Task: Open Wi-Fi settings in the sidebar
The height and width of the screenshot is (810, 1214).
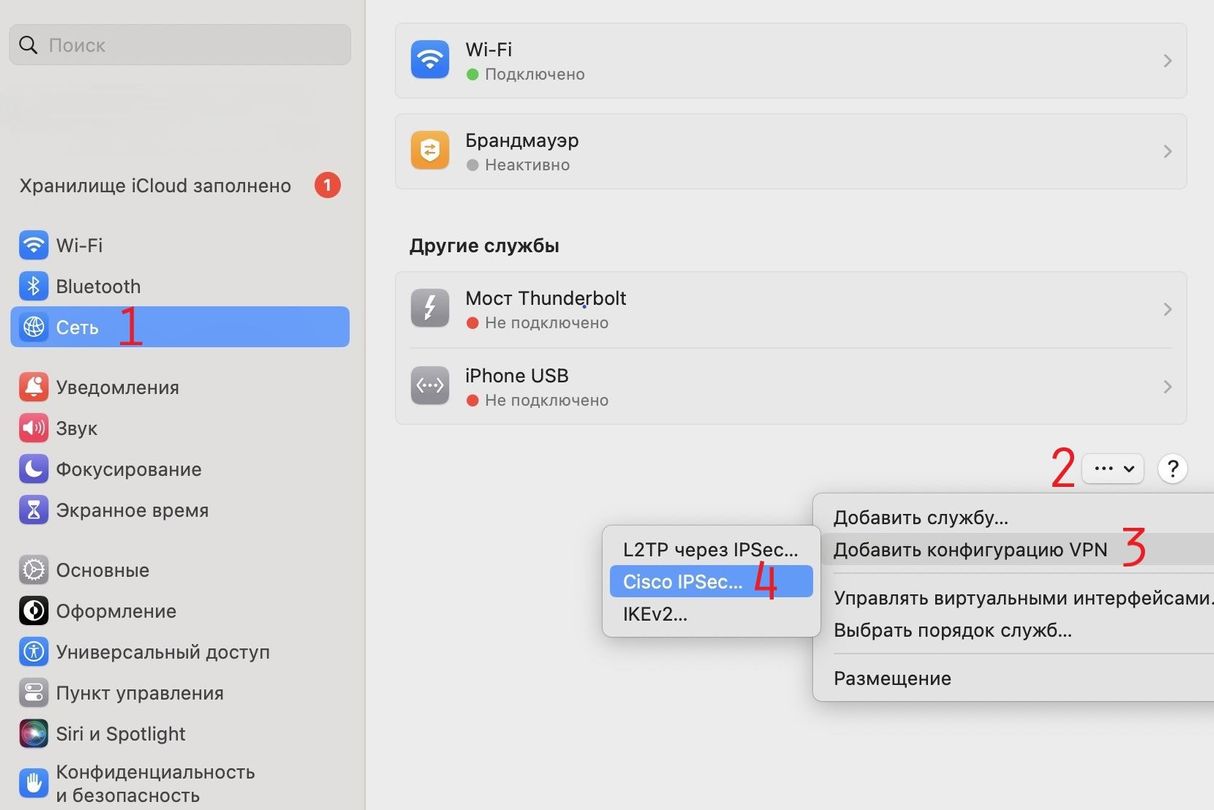Action: 78,245
